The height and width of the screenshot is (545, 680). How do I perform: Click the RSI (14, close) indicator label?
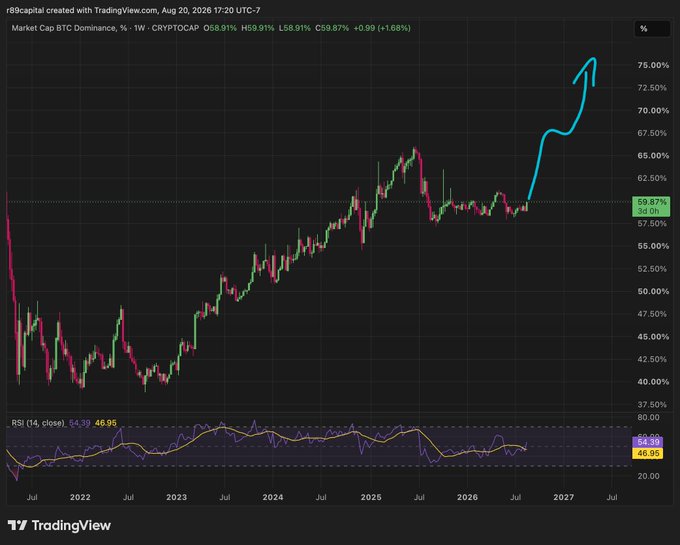(38, 423)
